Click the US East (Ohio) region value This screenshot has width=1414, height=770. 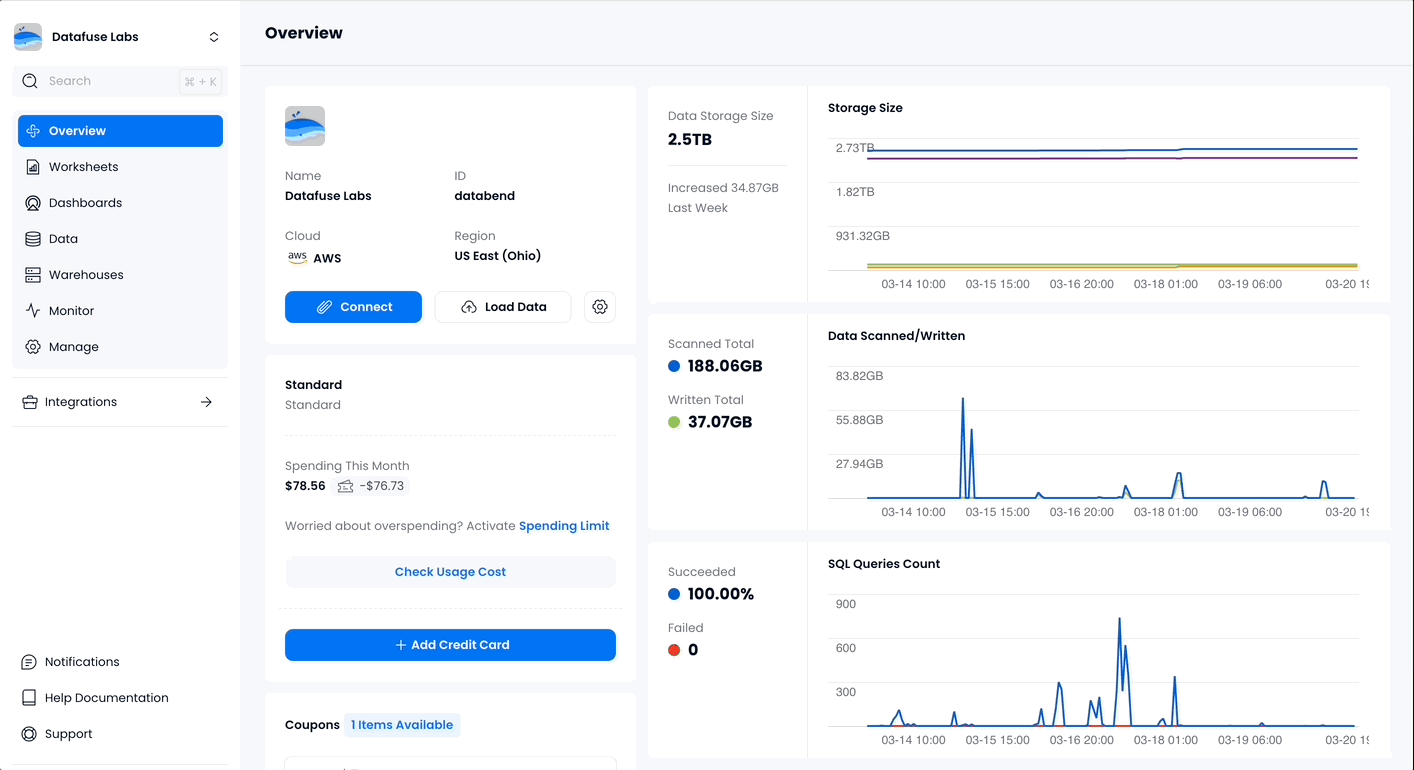coord(498,256)
